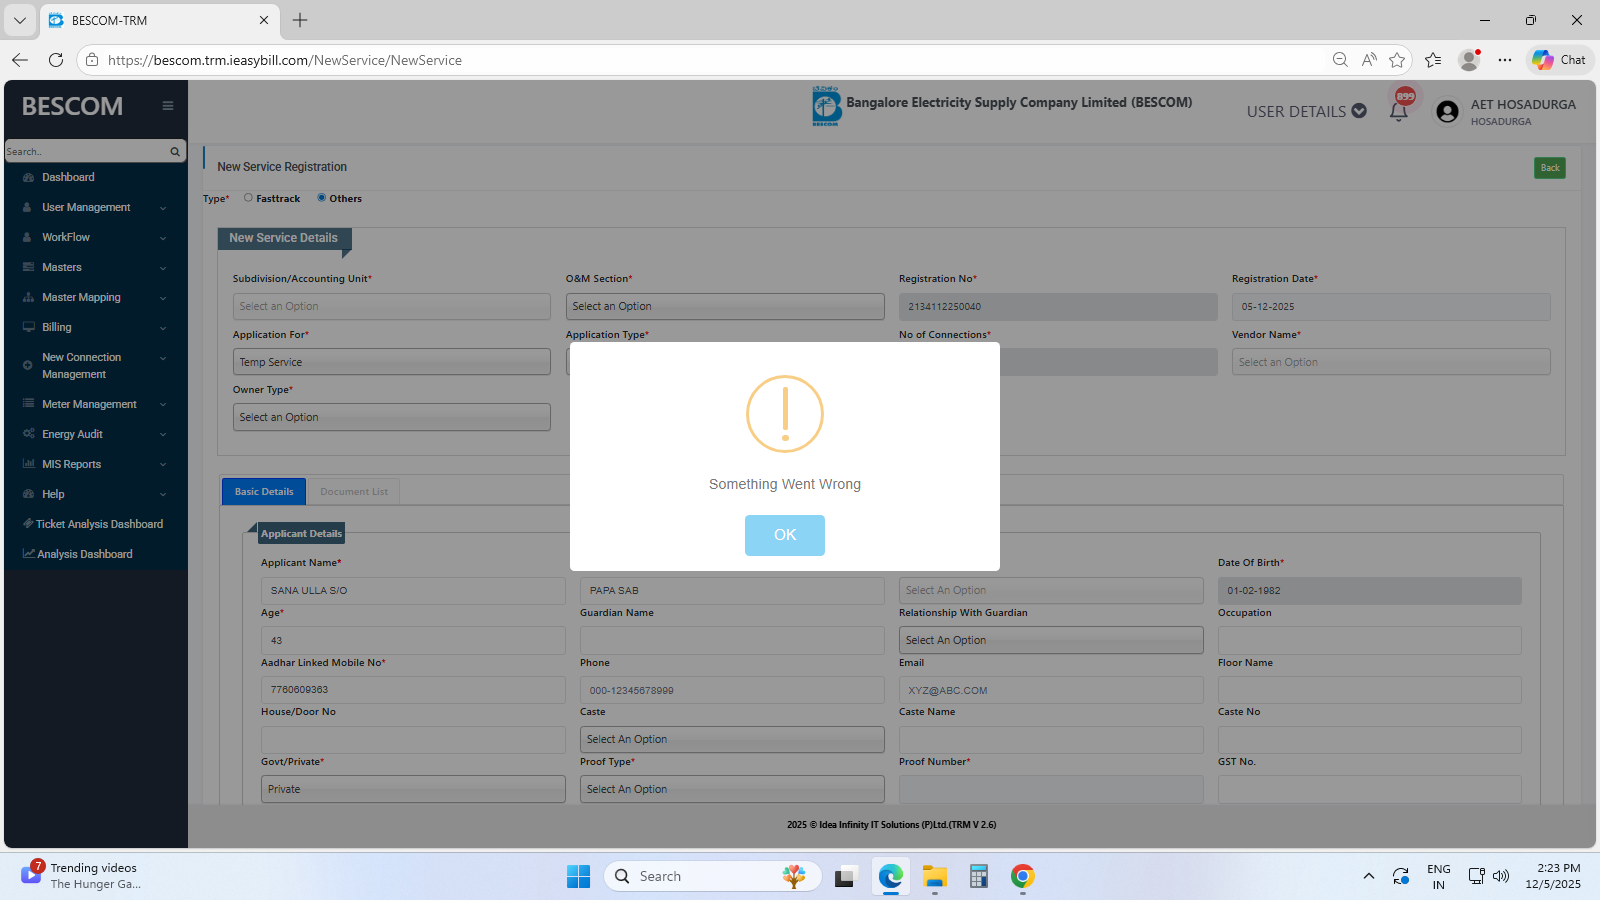The image size is (1600, 900).
Task: Open the O&M Section dropdown
Action: [x=725, y=306]
